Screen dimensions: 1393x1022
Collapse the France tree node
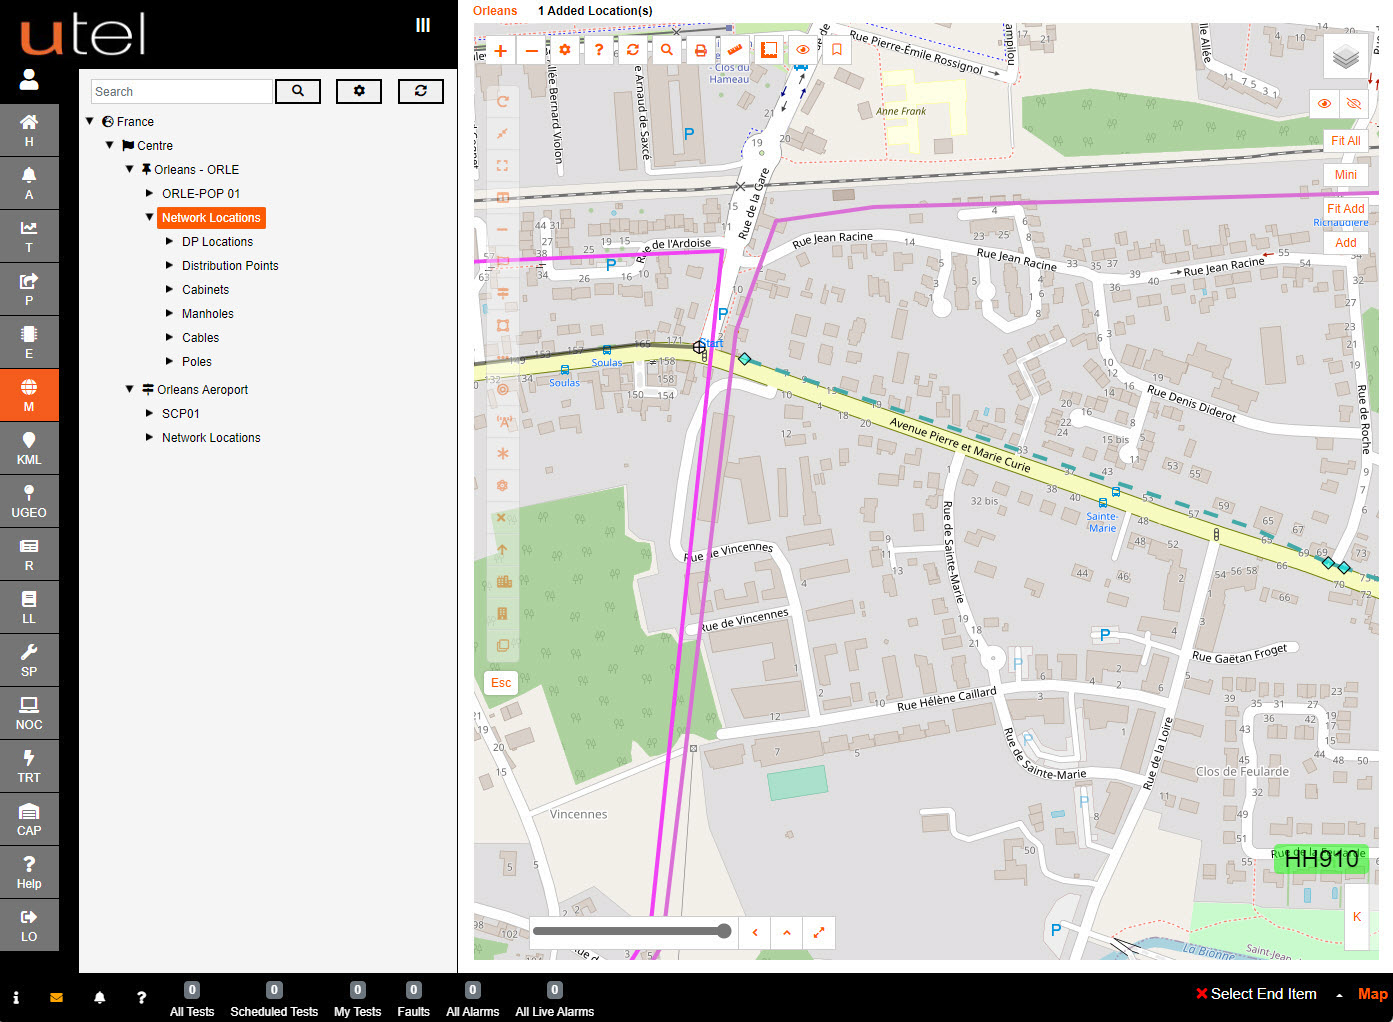click(x=90, y=121)
